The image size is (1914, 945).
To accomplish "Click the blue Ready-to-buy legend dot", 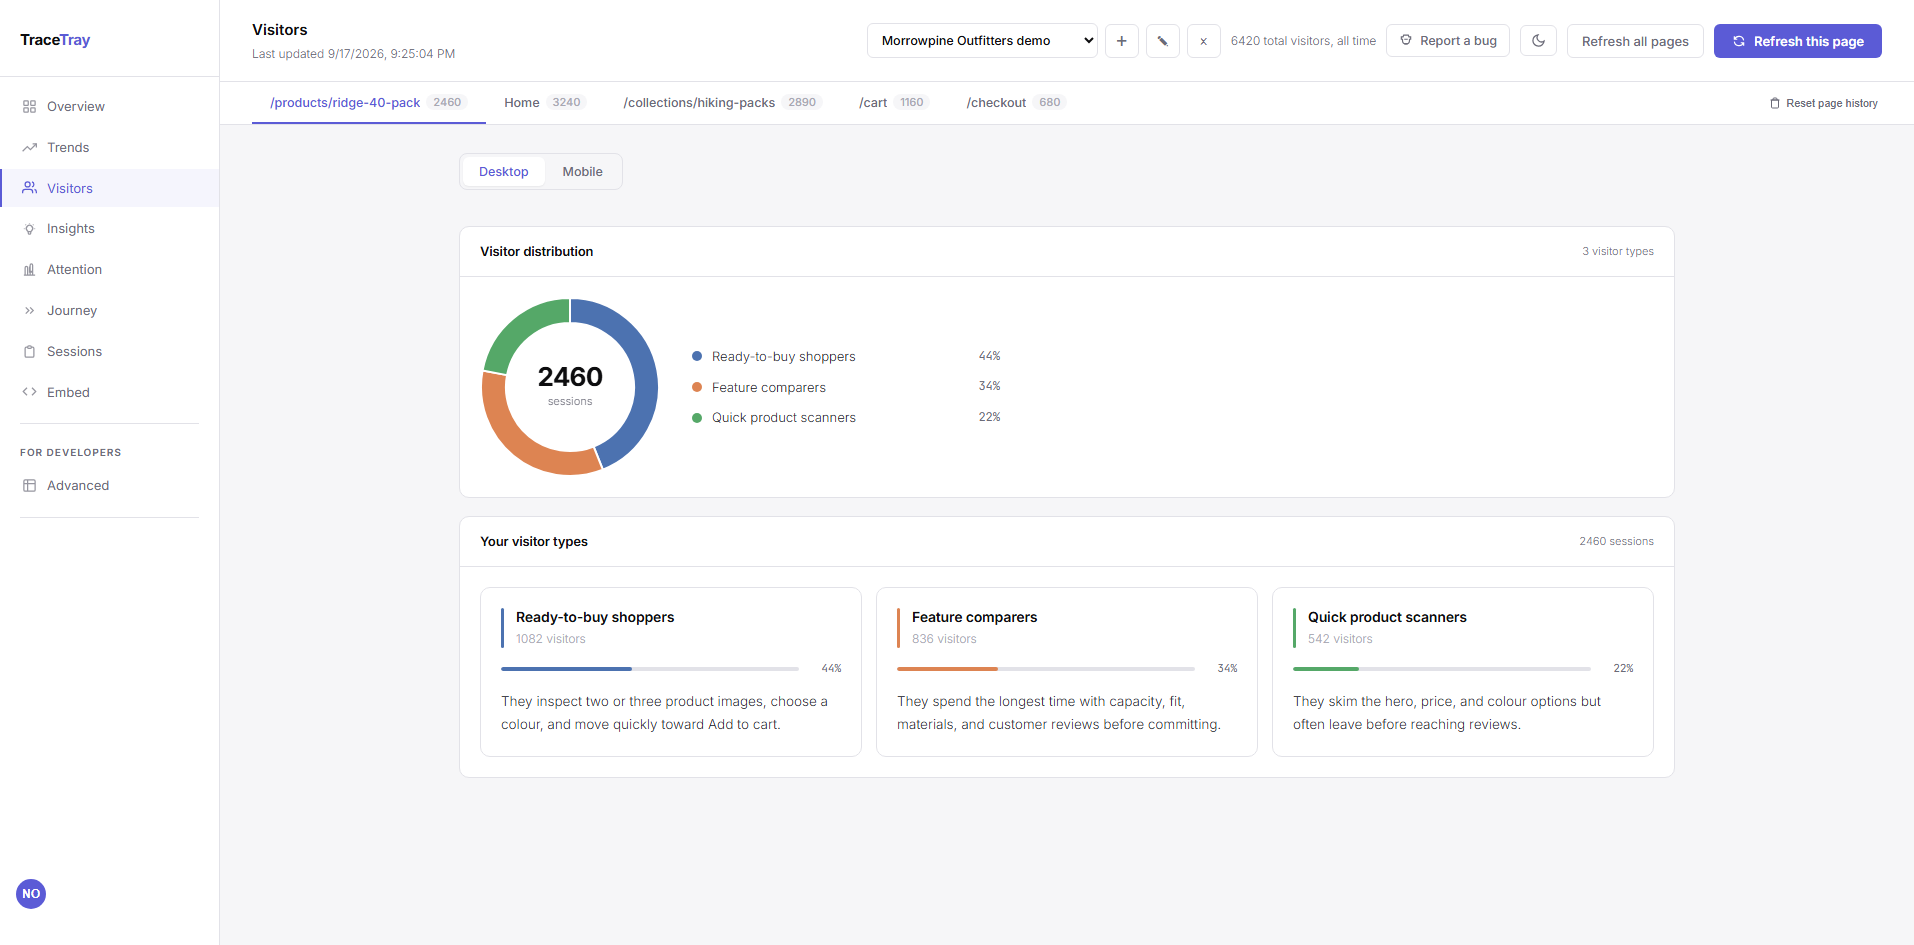I will (697, 356).
